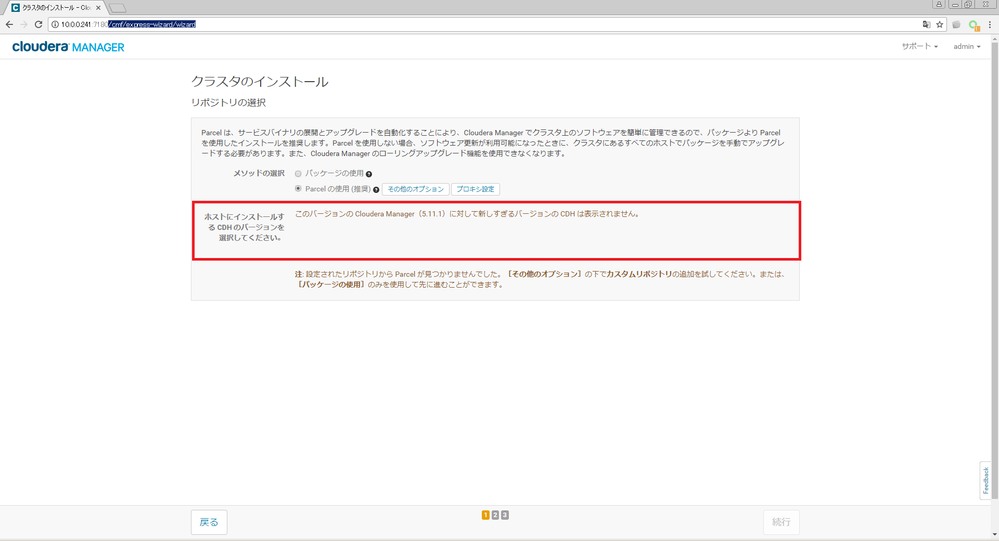The width and height of the screenshot is (999, 541).
Task: Select the クラスタのインストール browser tab
Action: pyautogui.click(x=56, y=8)
